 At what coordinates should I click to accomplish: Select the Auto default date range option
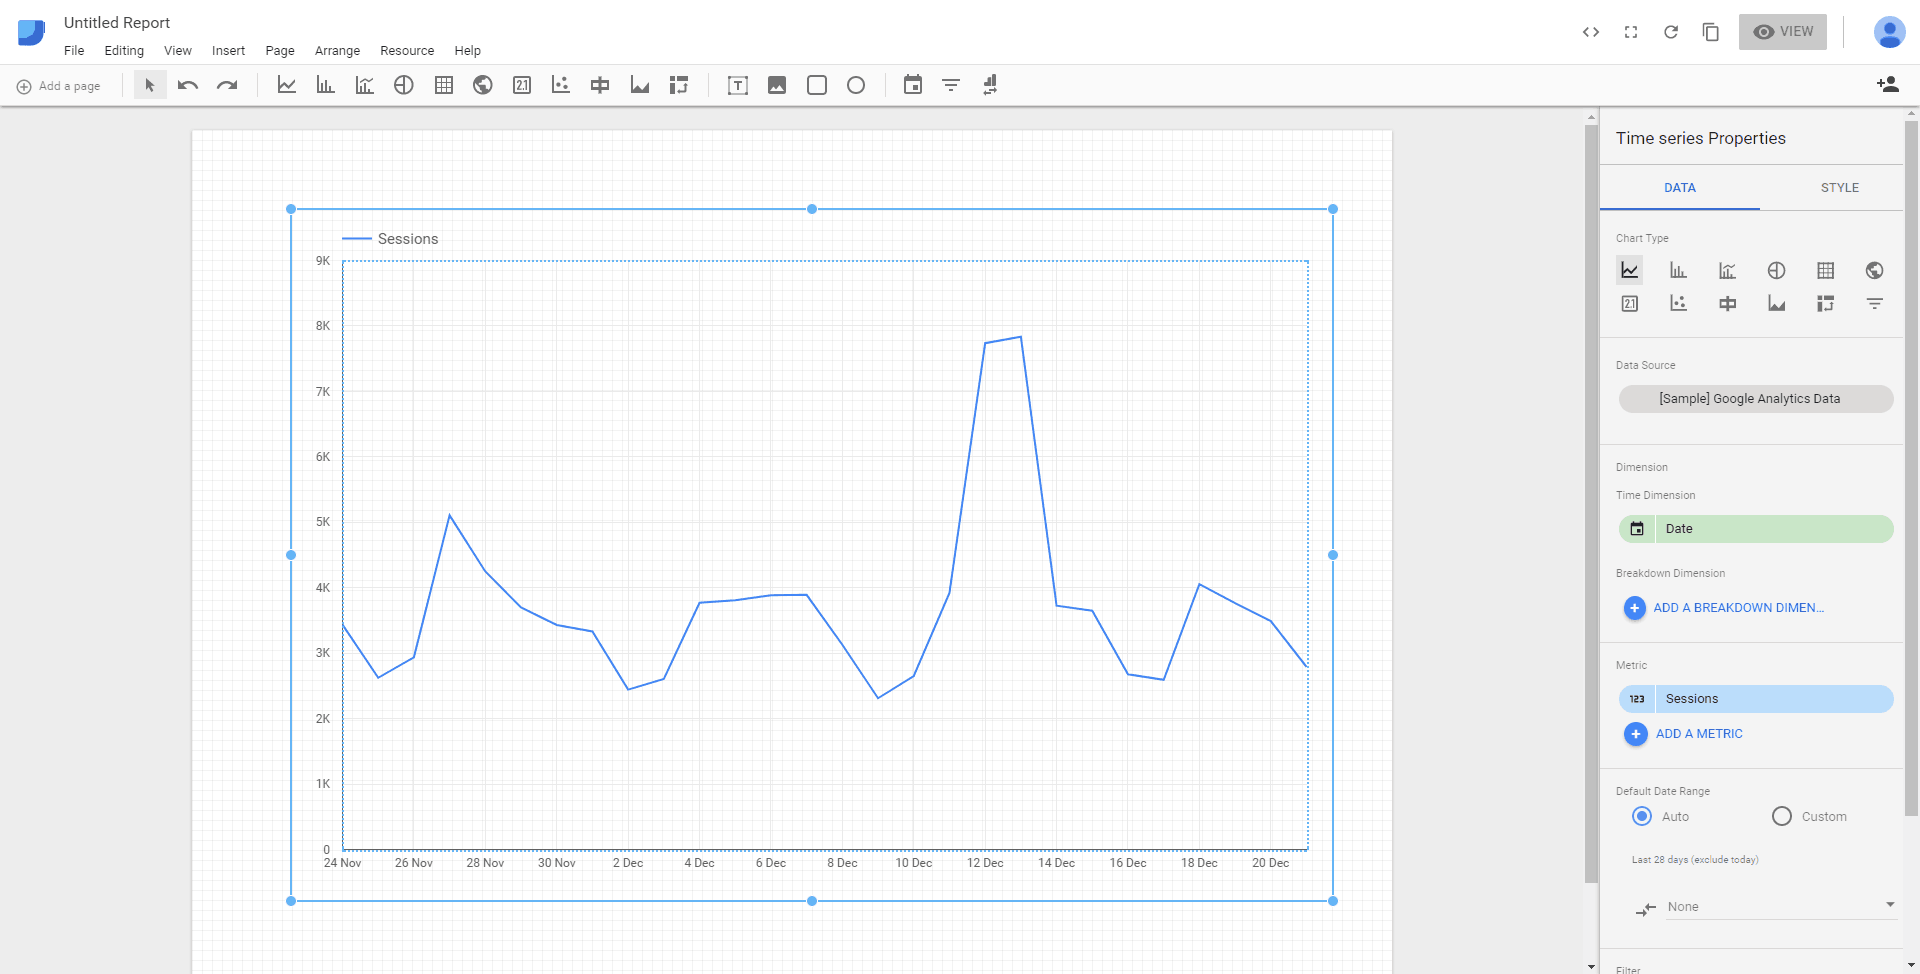click(1641, 816)
